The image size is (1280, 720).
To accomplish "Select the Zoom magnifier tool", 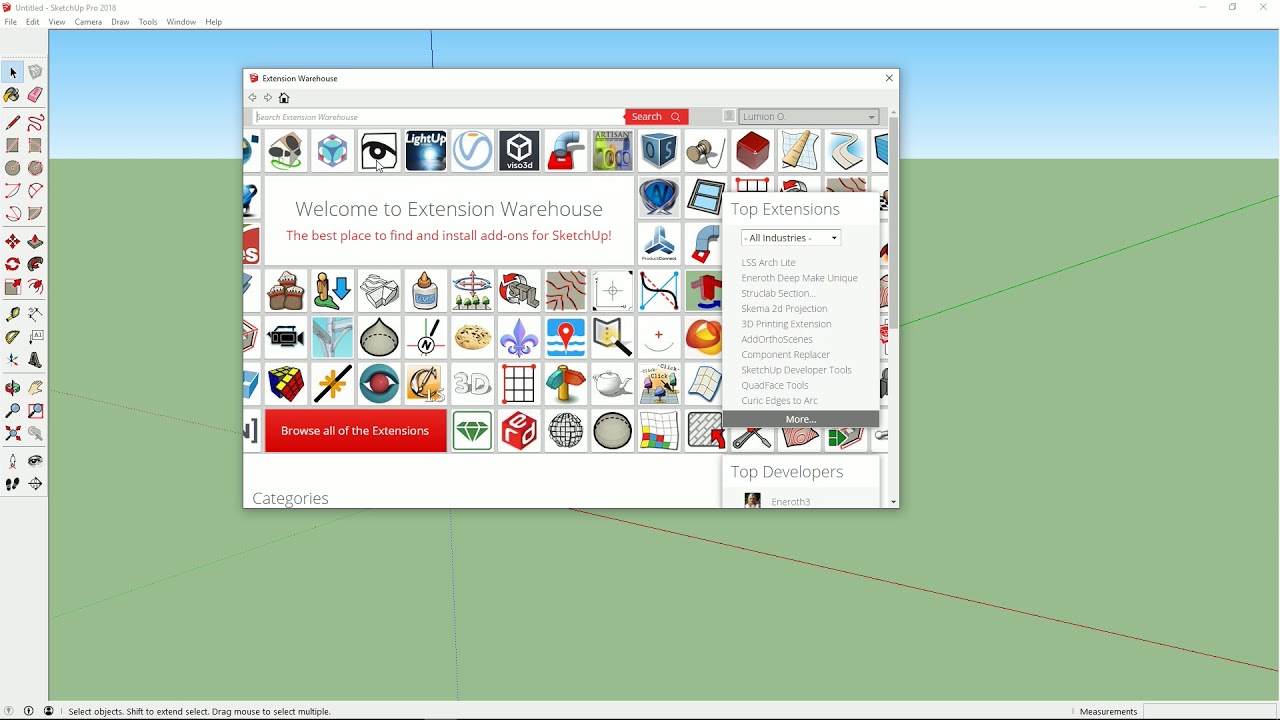I will 13,411.
